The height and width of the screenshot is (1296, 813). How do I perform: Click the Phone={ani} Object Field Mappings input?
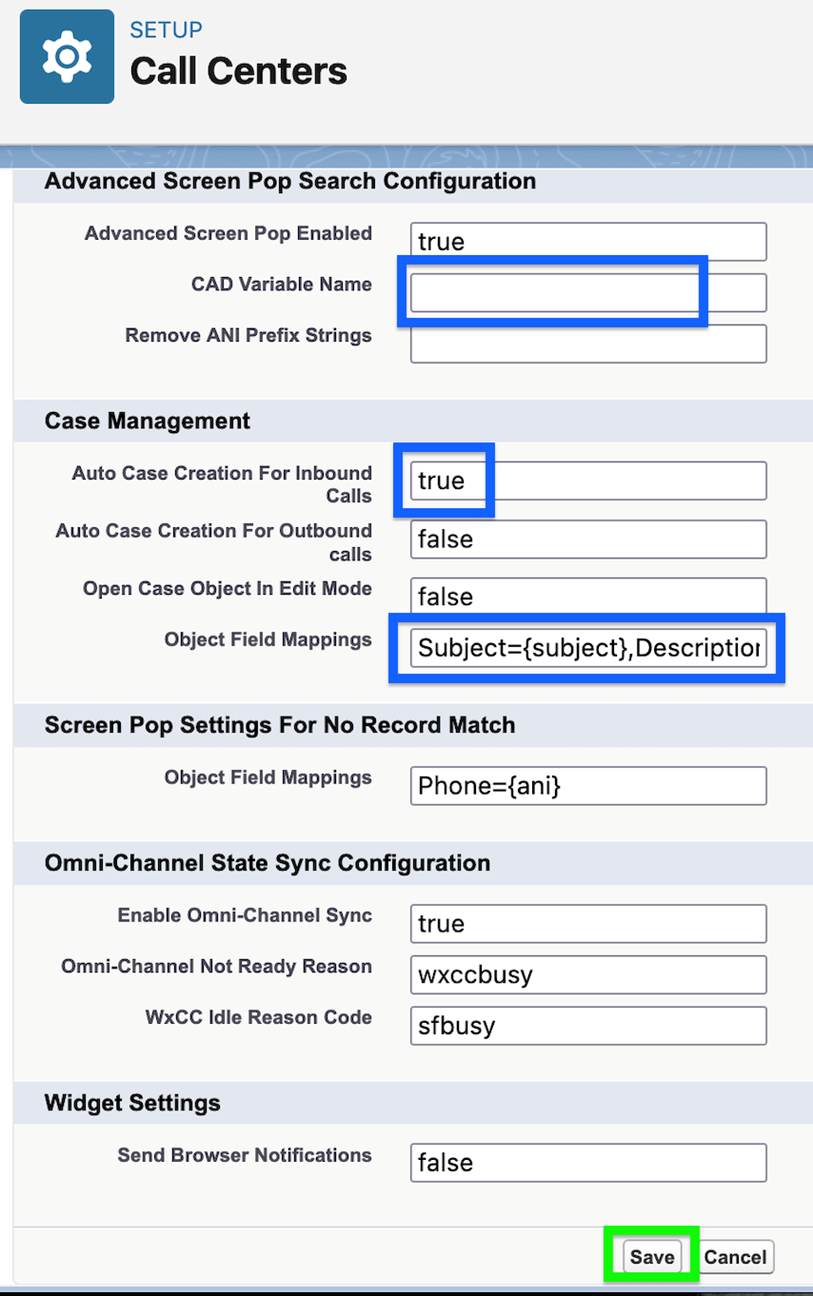(x=588, y=786)
